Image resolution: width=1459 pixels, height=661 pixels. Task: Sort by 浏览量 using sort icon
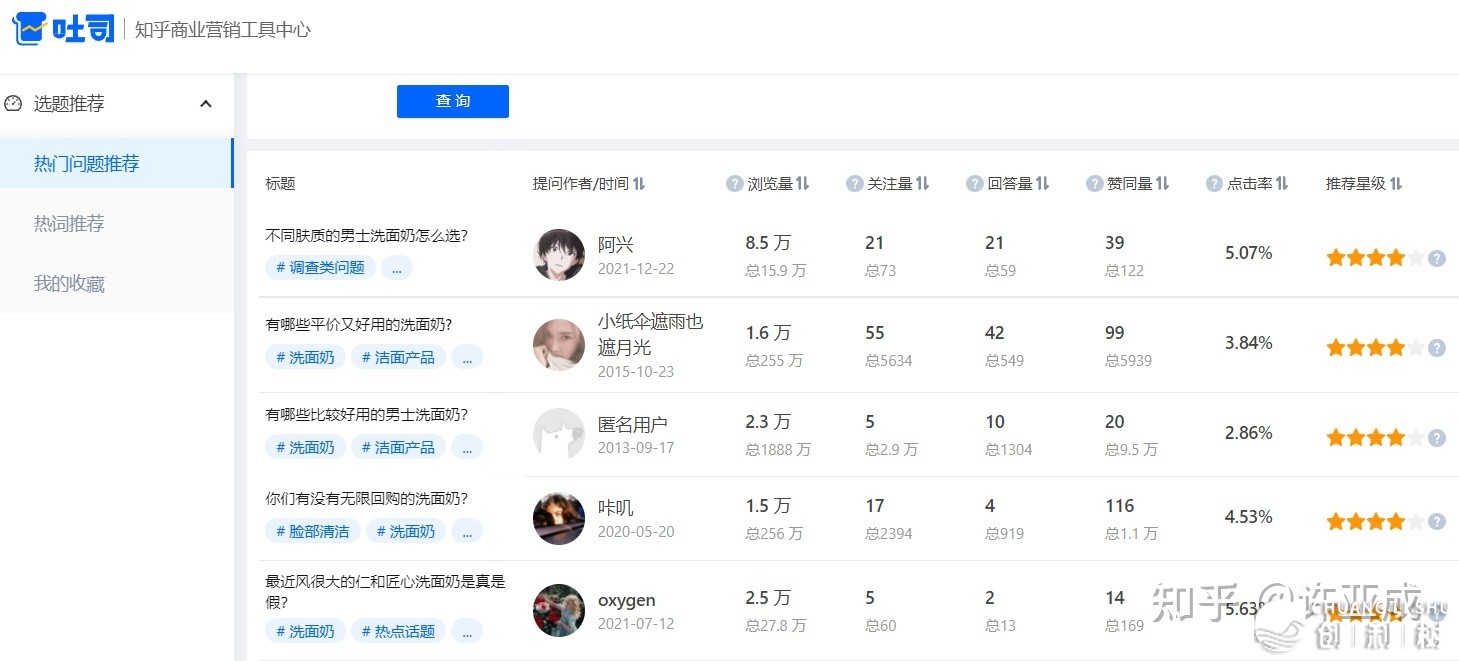point(802,184)
